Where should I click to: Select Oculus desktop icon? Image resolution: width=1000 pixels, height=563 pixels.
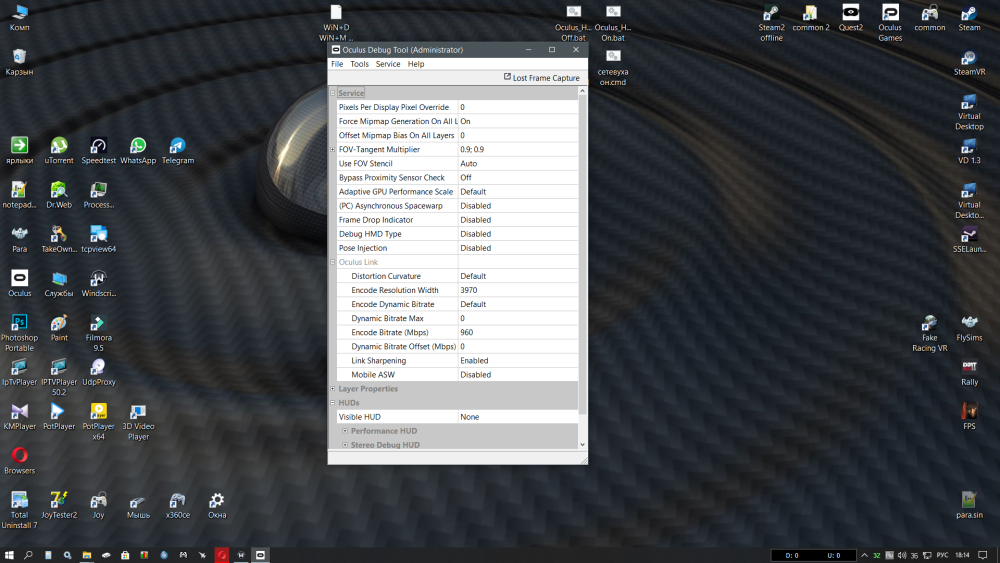tap(19, 284)
